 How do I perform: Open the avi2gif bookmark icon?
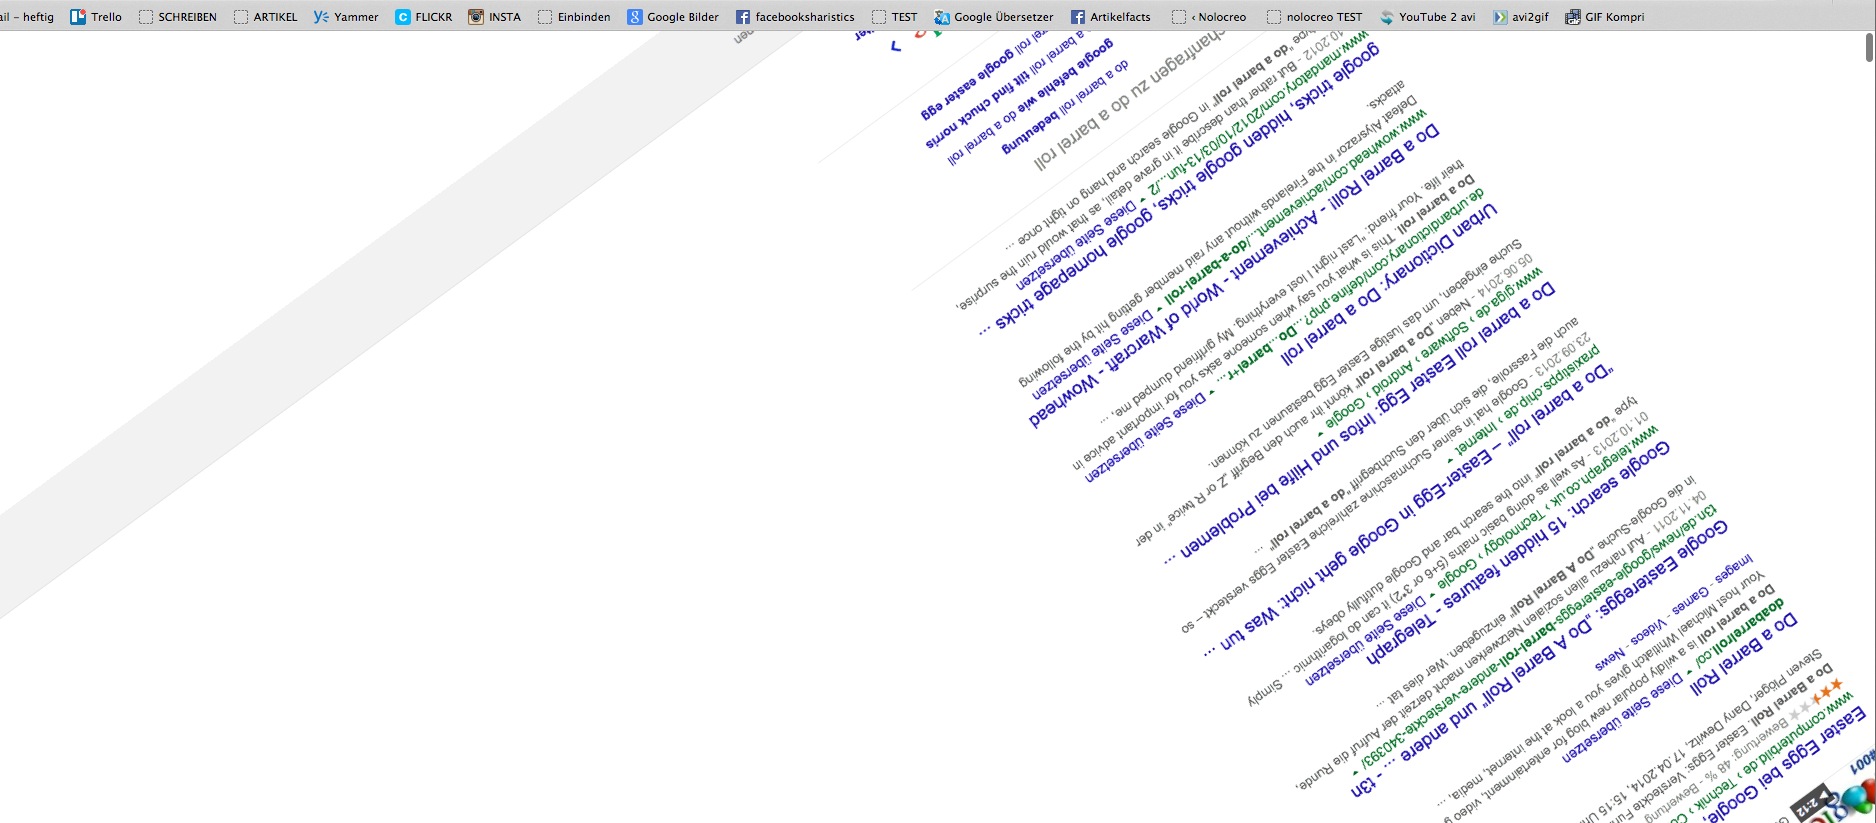coord(1500,17)
